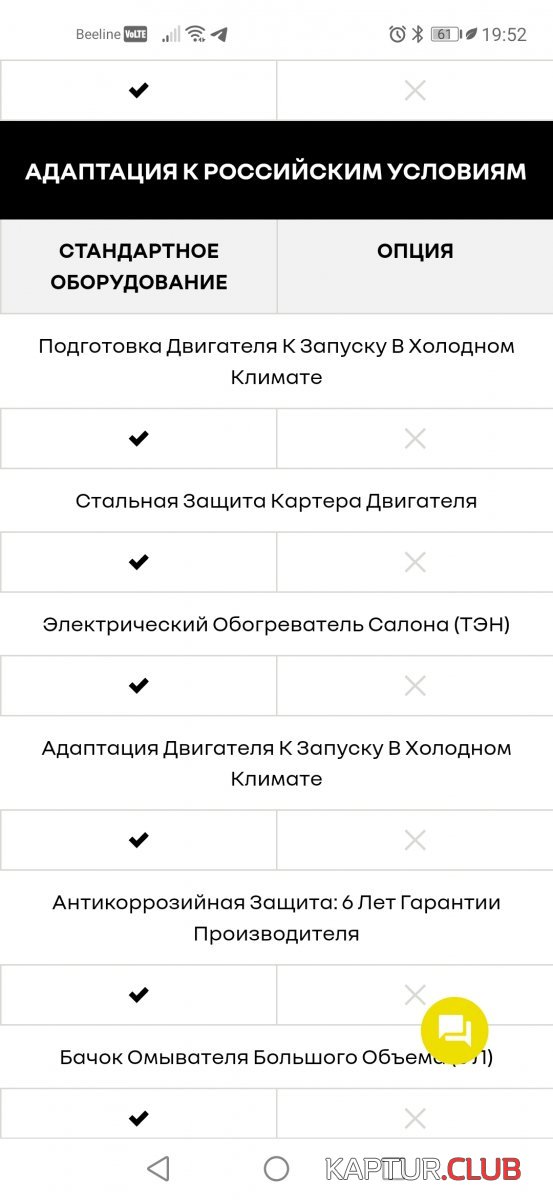The image size is (553, 1200).
Task: Click checkmark under Стальная Защита Картера Двигателя
Action: [x=138, y=562]
